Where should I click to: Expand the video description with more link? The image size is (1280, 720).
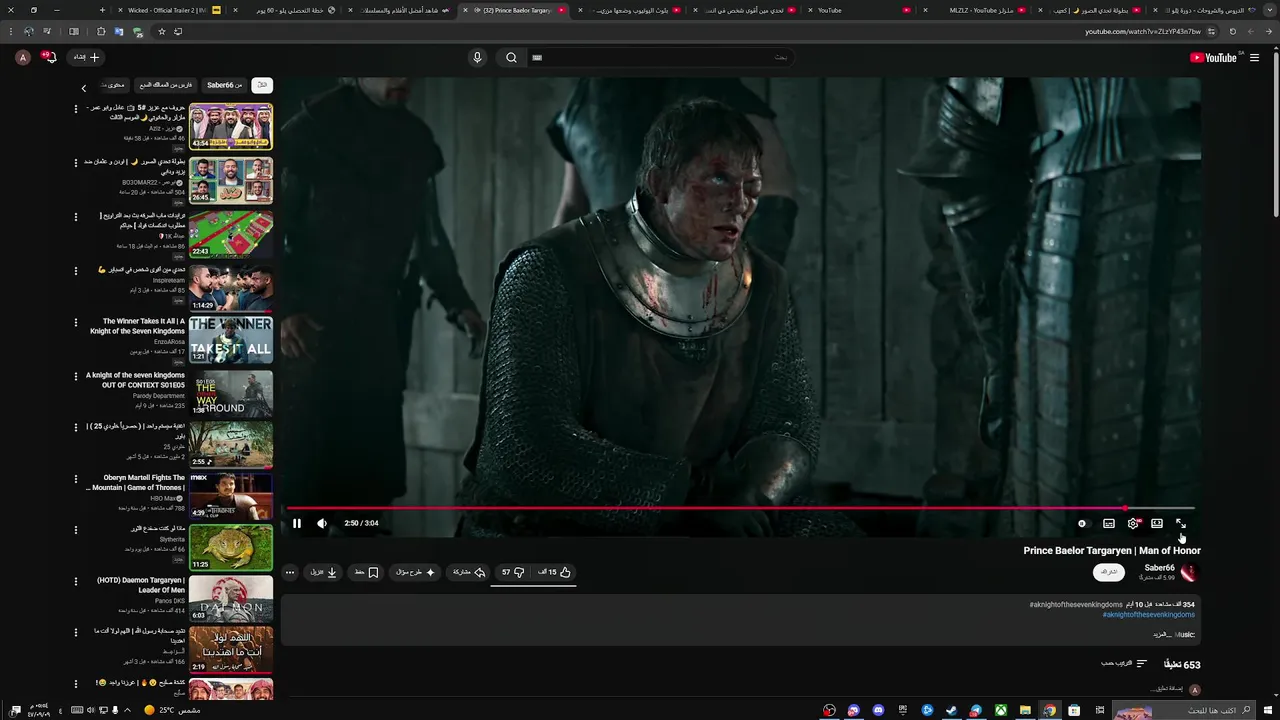(x=1161, y=634)
